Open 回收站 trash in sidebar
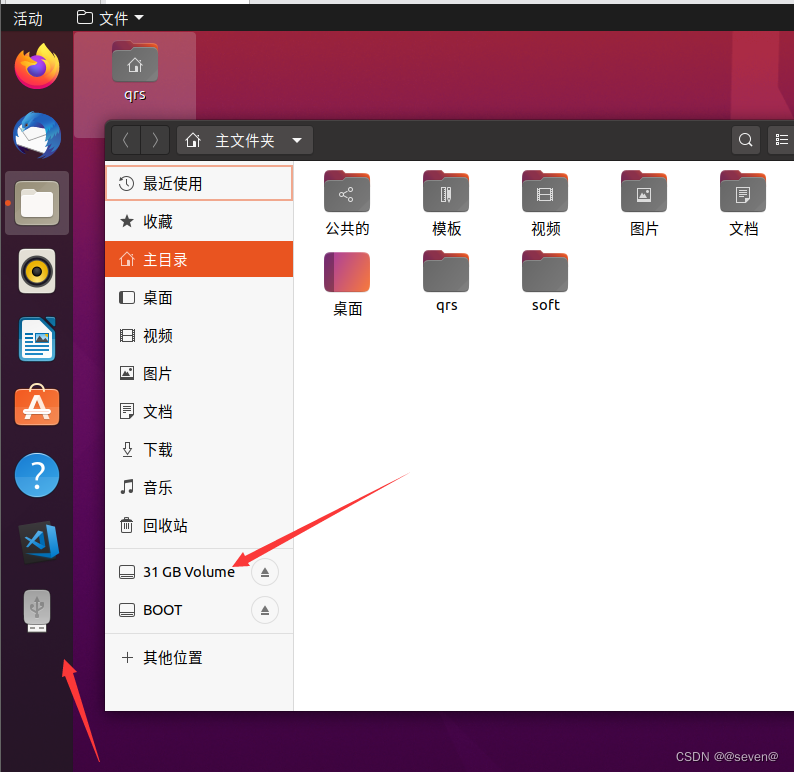This screenshot has width=794, height=772. coord(199,525)
